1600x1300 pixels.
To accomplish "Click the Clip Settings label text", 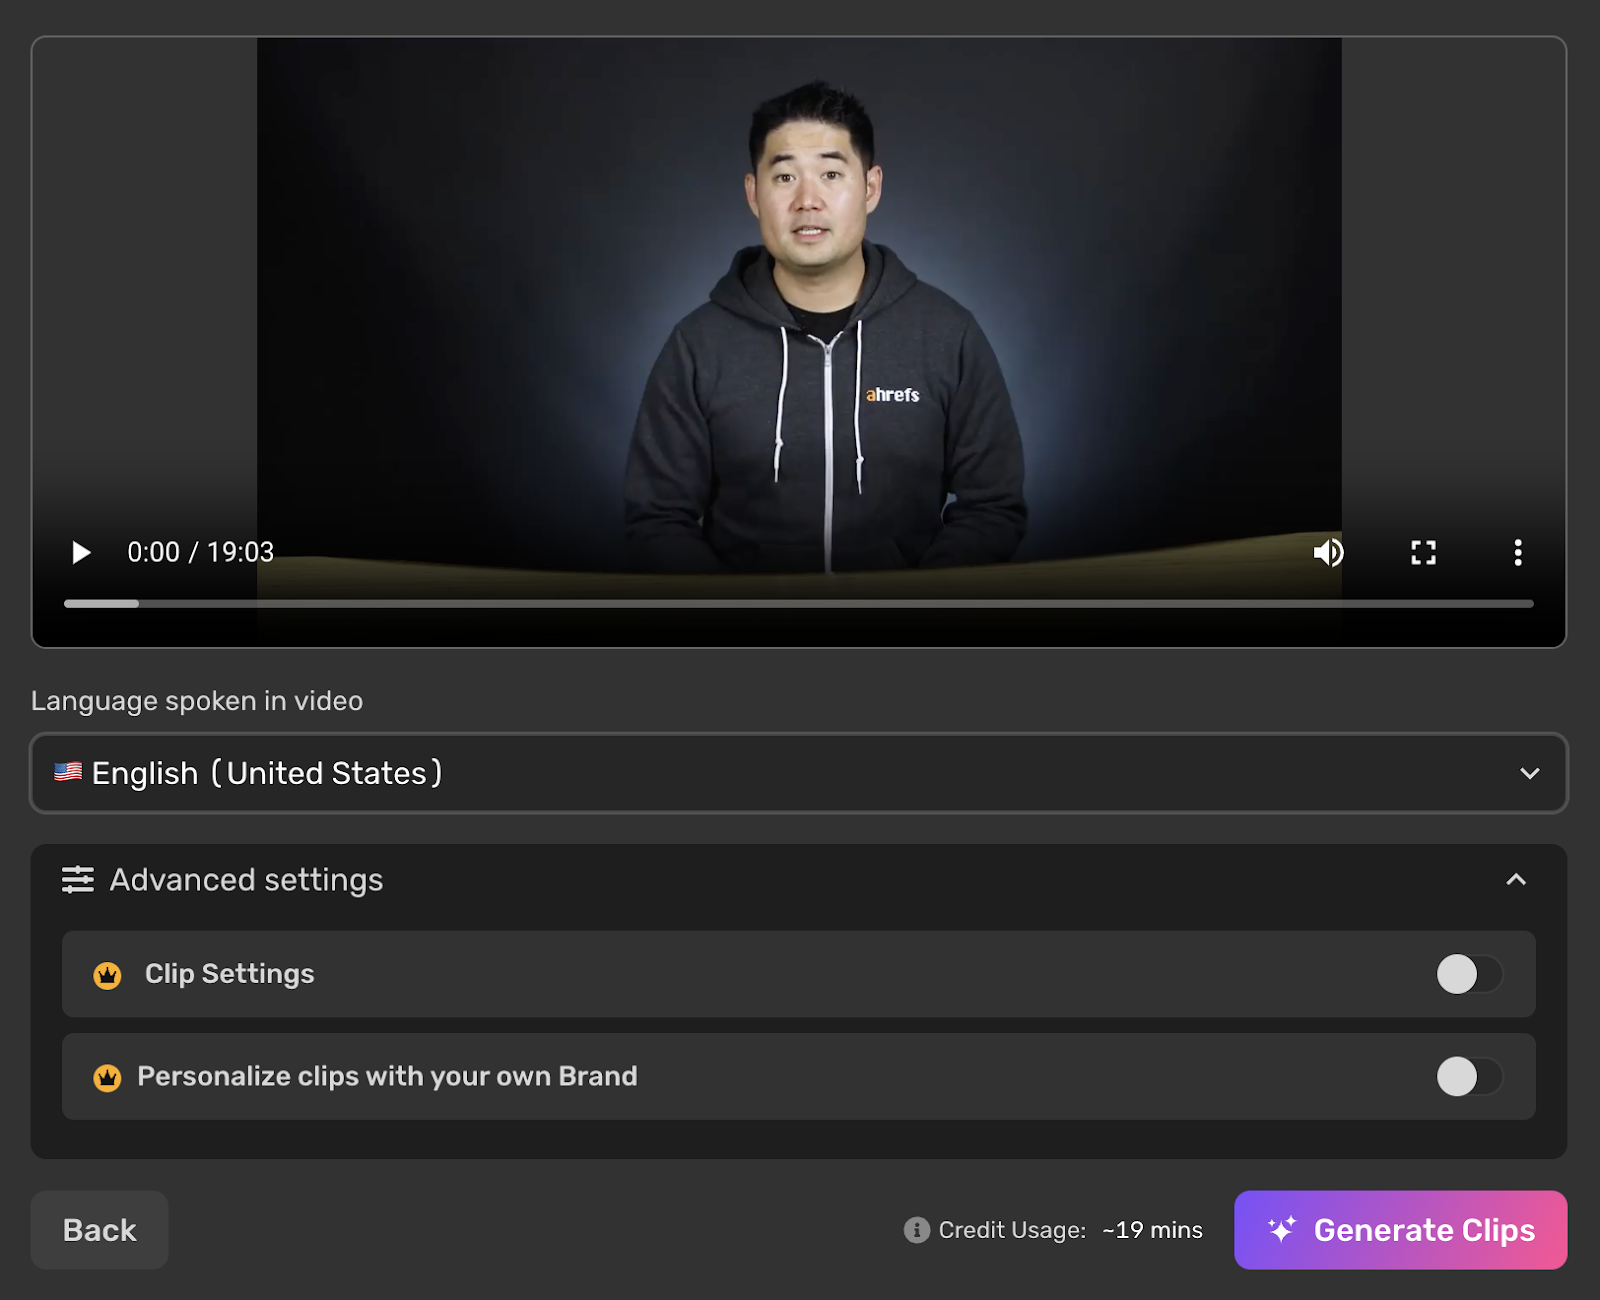I will [229, 974].
